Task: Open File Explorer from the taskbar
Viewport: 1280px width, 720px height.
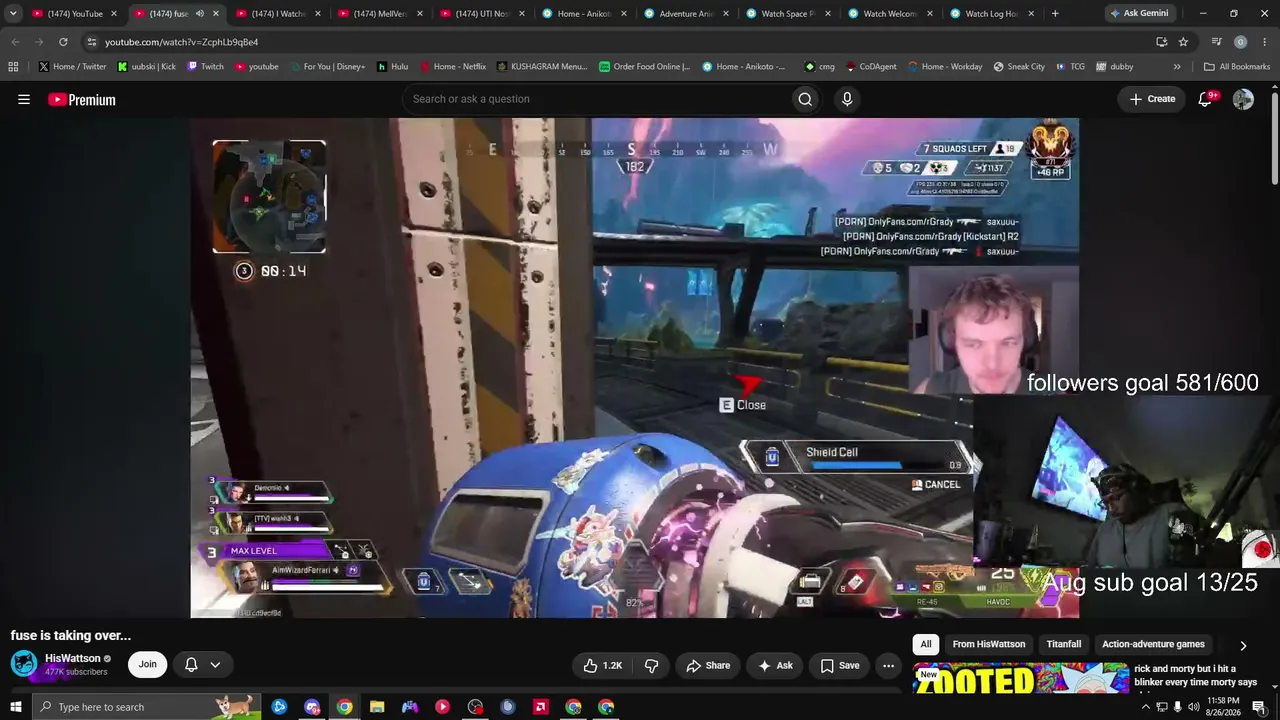Action: click(x=377, y=707)
